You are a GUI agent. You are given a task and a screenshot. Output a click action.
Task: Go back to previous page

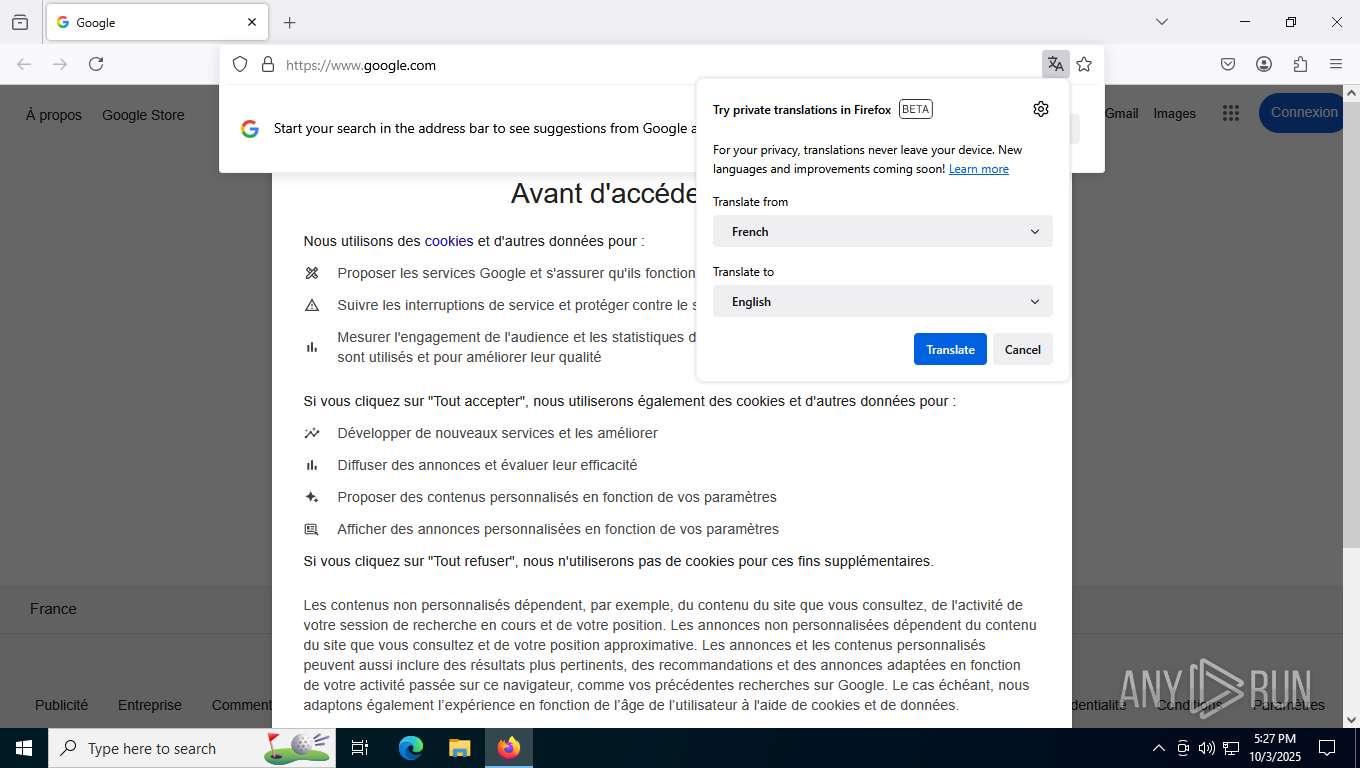point(24,64)
